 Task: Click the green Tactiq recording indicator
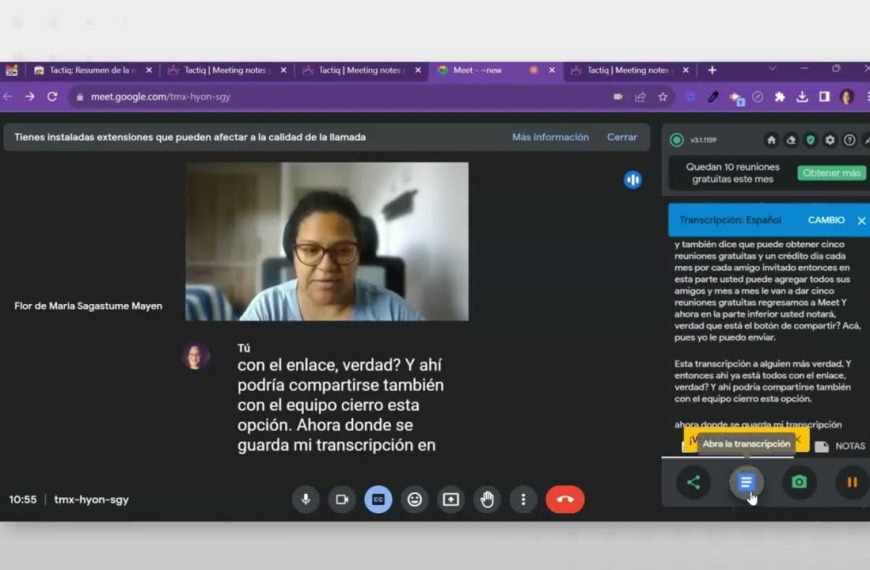676,140
